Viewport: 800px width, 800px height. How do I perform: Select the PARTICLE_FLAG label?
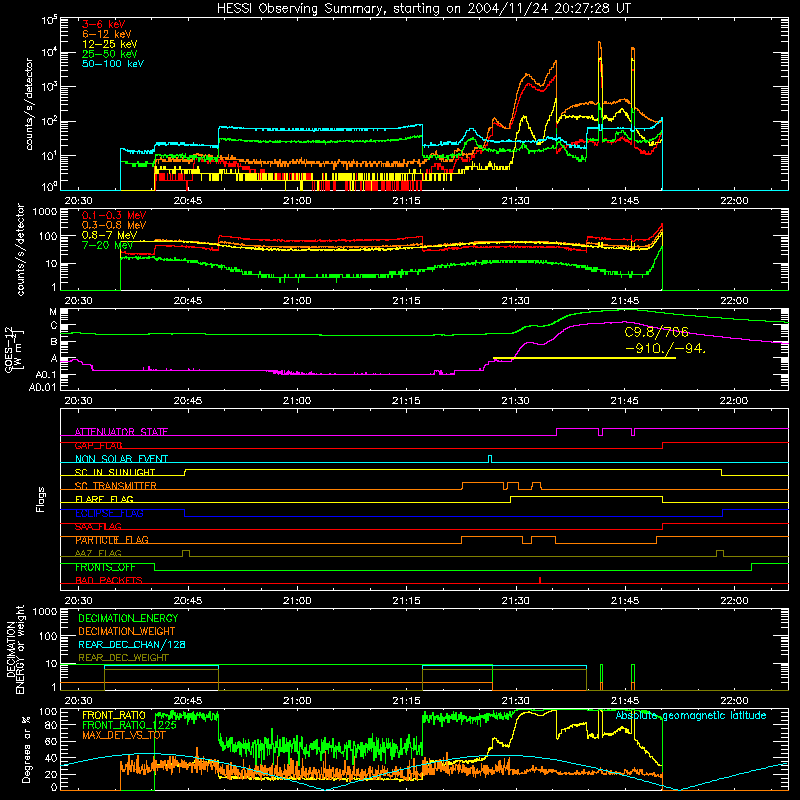pyautogui.click(x=112, y=540)
